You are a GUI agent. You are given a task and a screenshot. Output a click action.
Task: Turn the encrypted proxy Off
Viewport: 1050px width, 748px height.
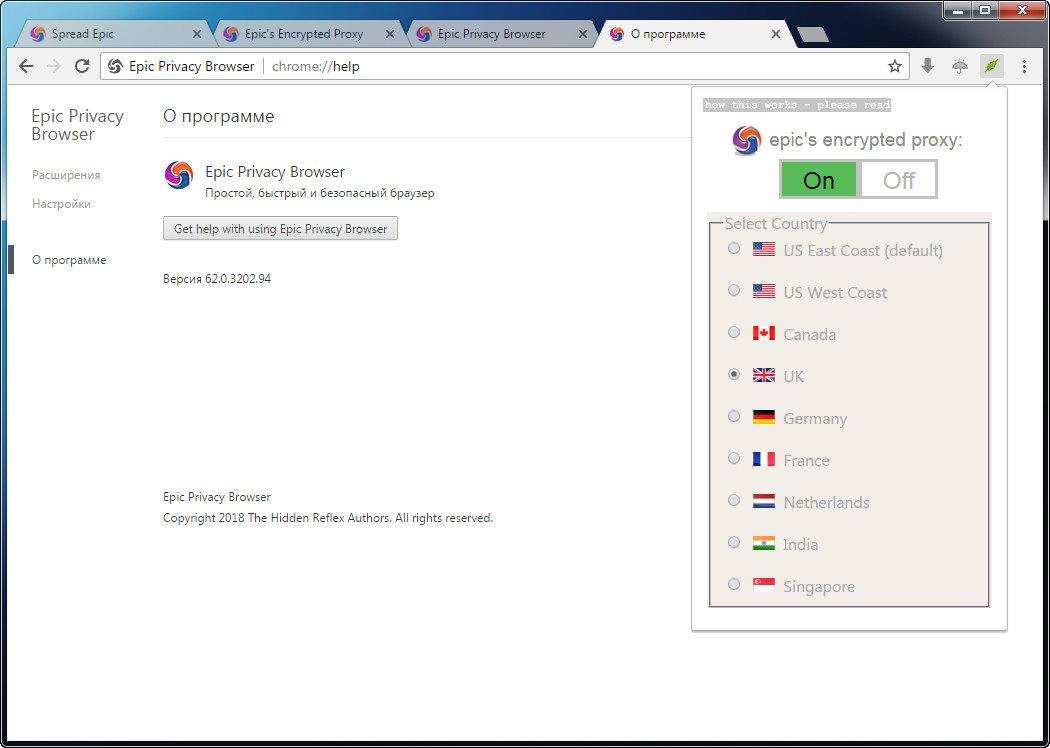898,179
